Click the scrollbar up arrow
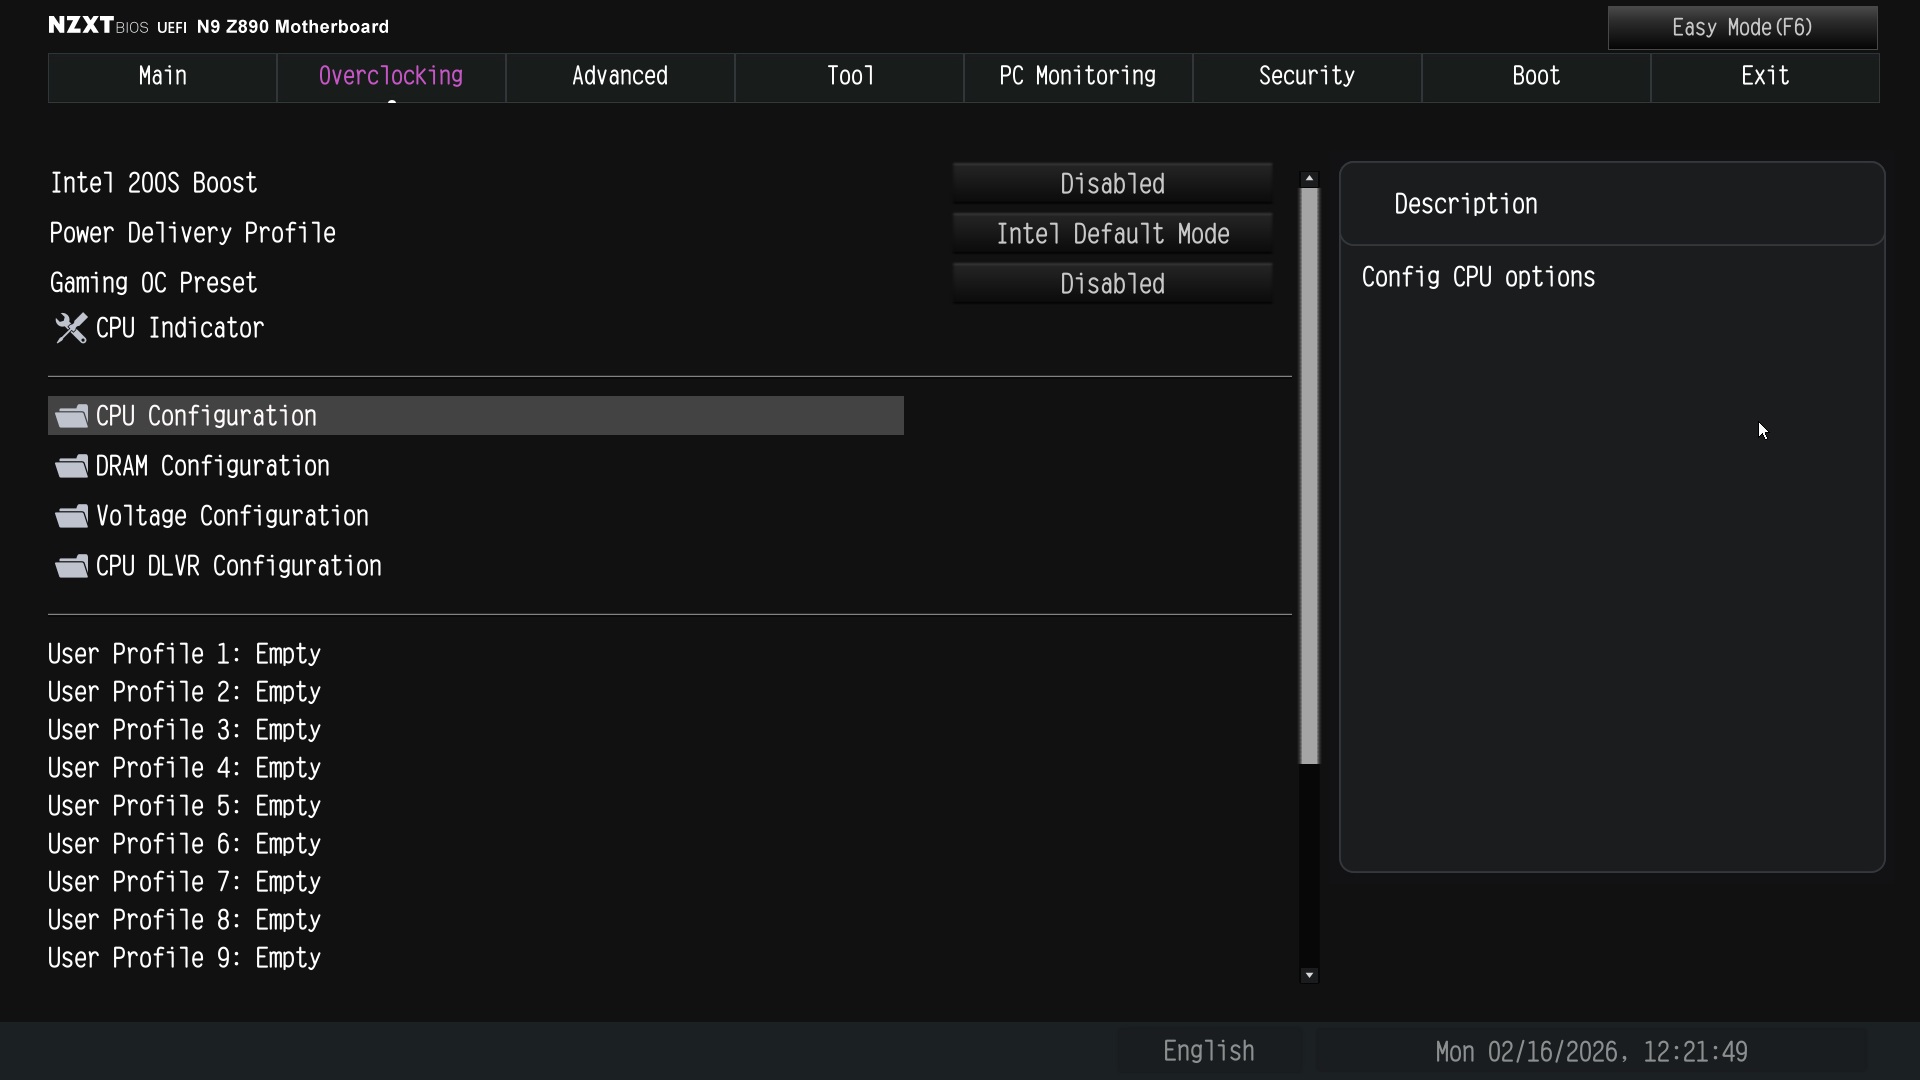The width and height of the screenshot is (1920, 1080). 1309,179
